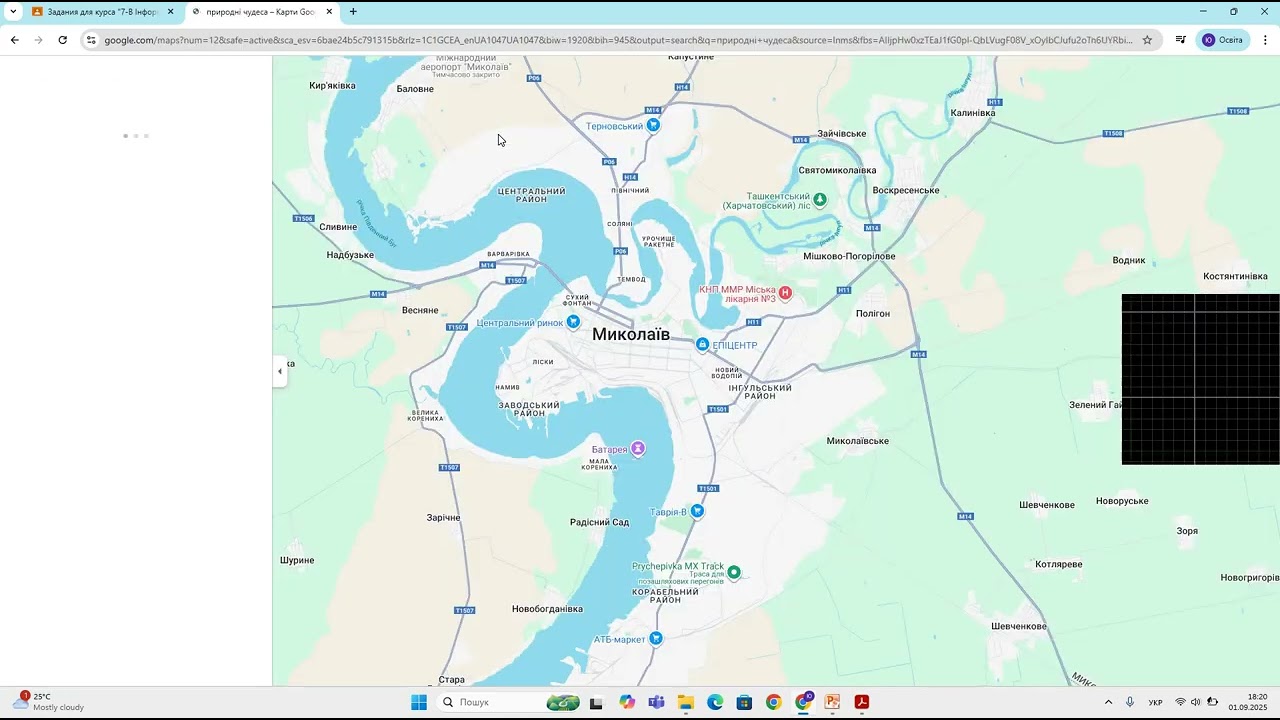Go back in browser history

(x=14, y=40)
